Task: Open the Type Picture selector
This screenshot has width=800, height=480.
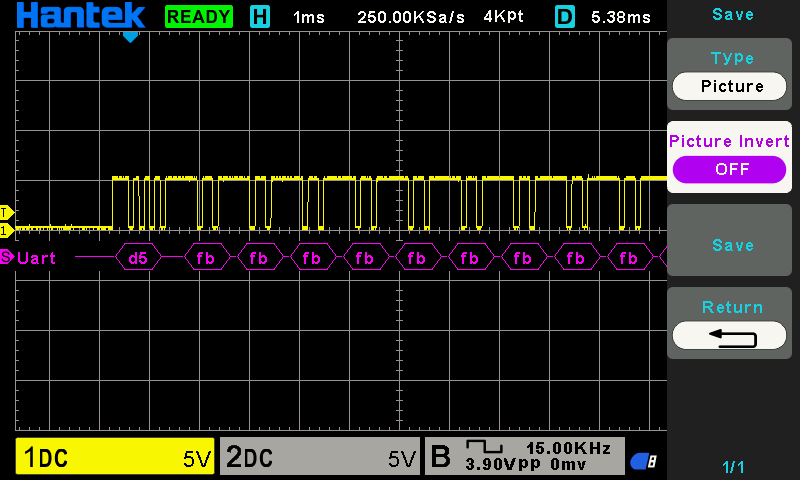Action: [732, 86]
